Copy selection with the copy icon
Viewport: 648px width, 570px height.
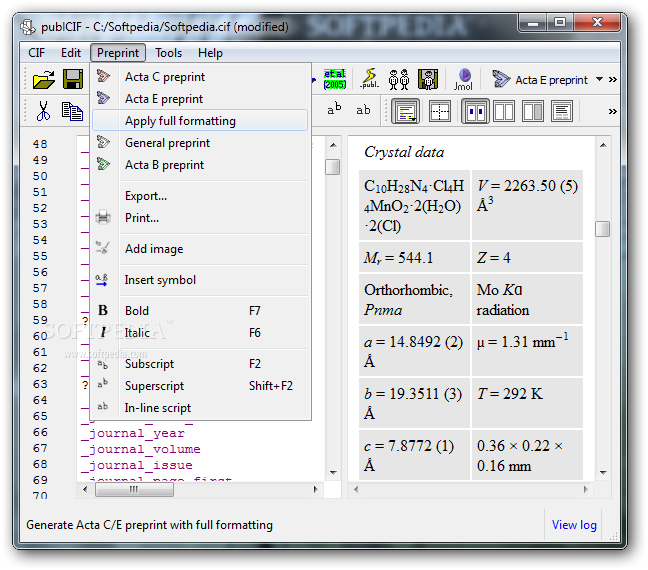pyautogui.click(x=72, y=111)
